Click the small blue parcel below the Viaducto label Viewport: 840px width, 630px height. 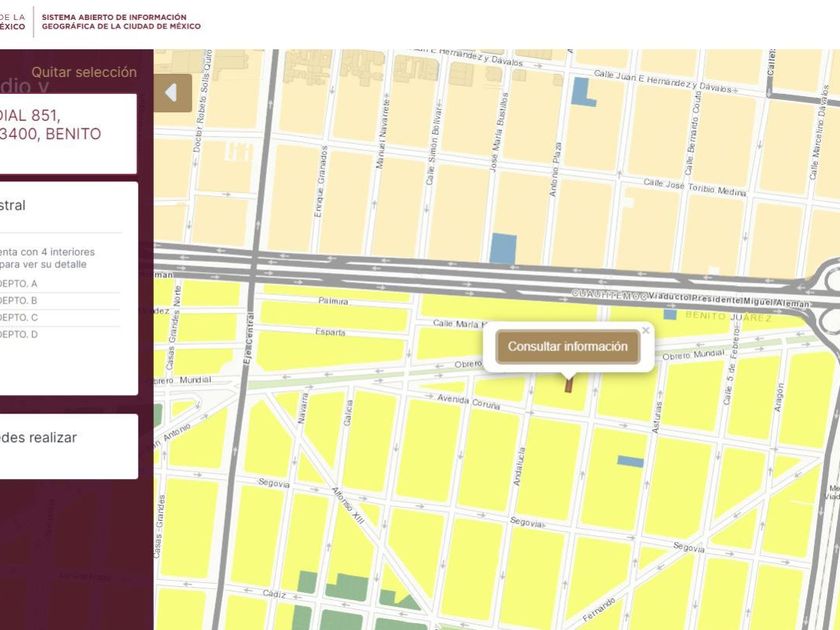click(x=670, y=314)
